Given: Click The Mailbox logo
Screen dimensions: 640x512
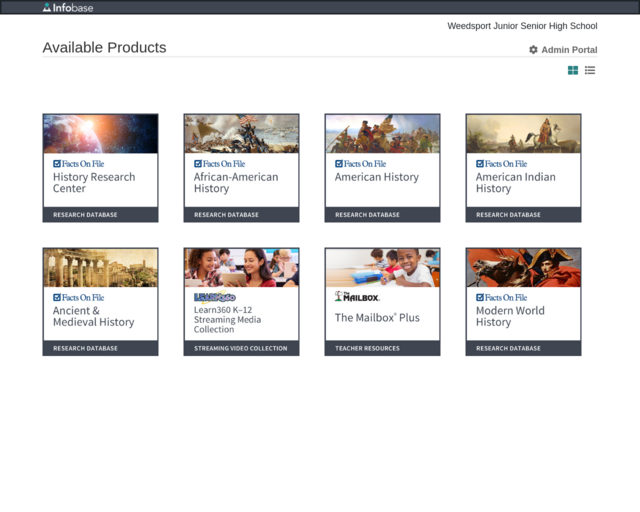Looking at the screenshot, I should 357,296.
